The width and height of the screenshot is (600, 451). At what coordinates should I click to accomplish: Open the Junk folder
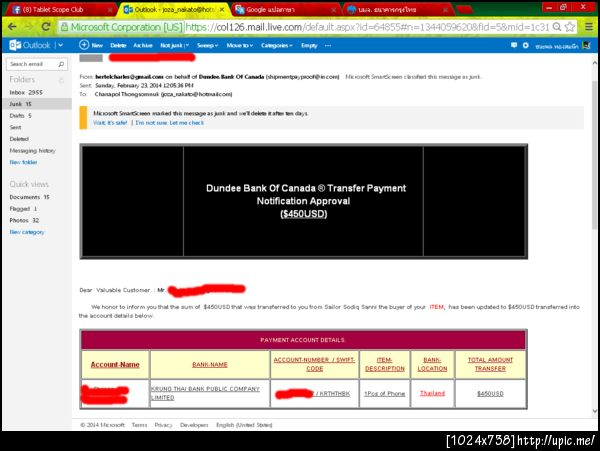[x=37, y=104]
